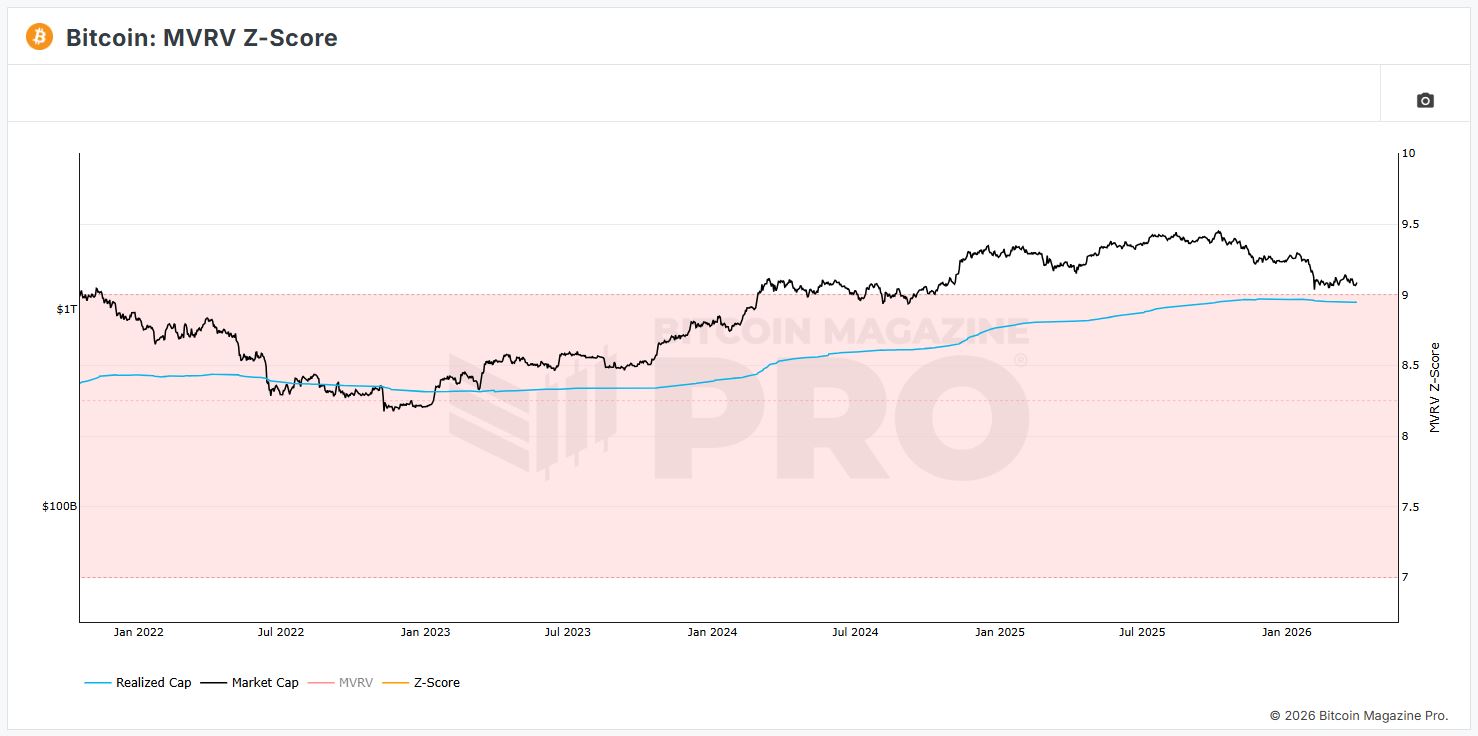Click the Jan 2025 x-axis label
Viewport: 1478px width, 736px height.
(999, 632)
